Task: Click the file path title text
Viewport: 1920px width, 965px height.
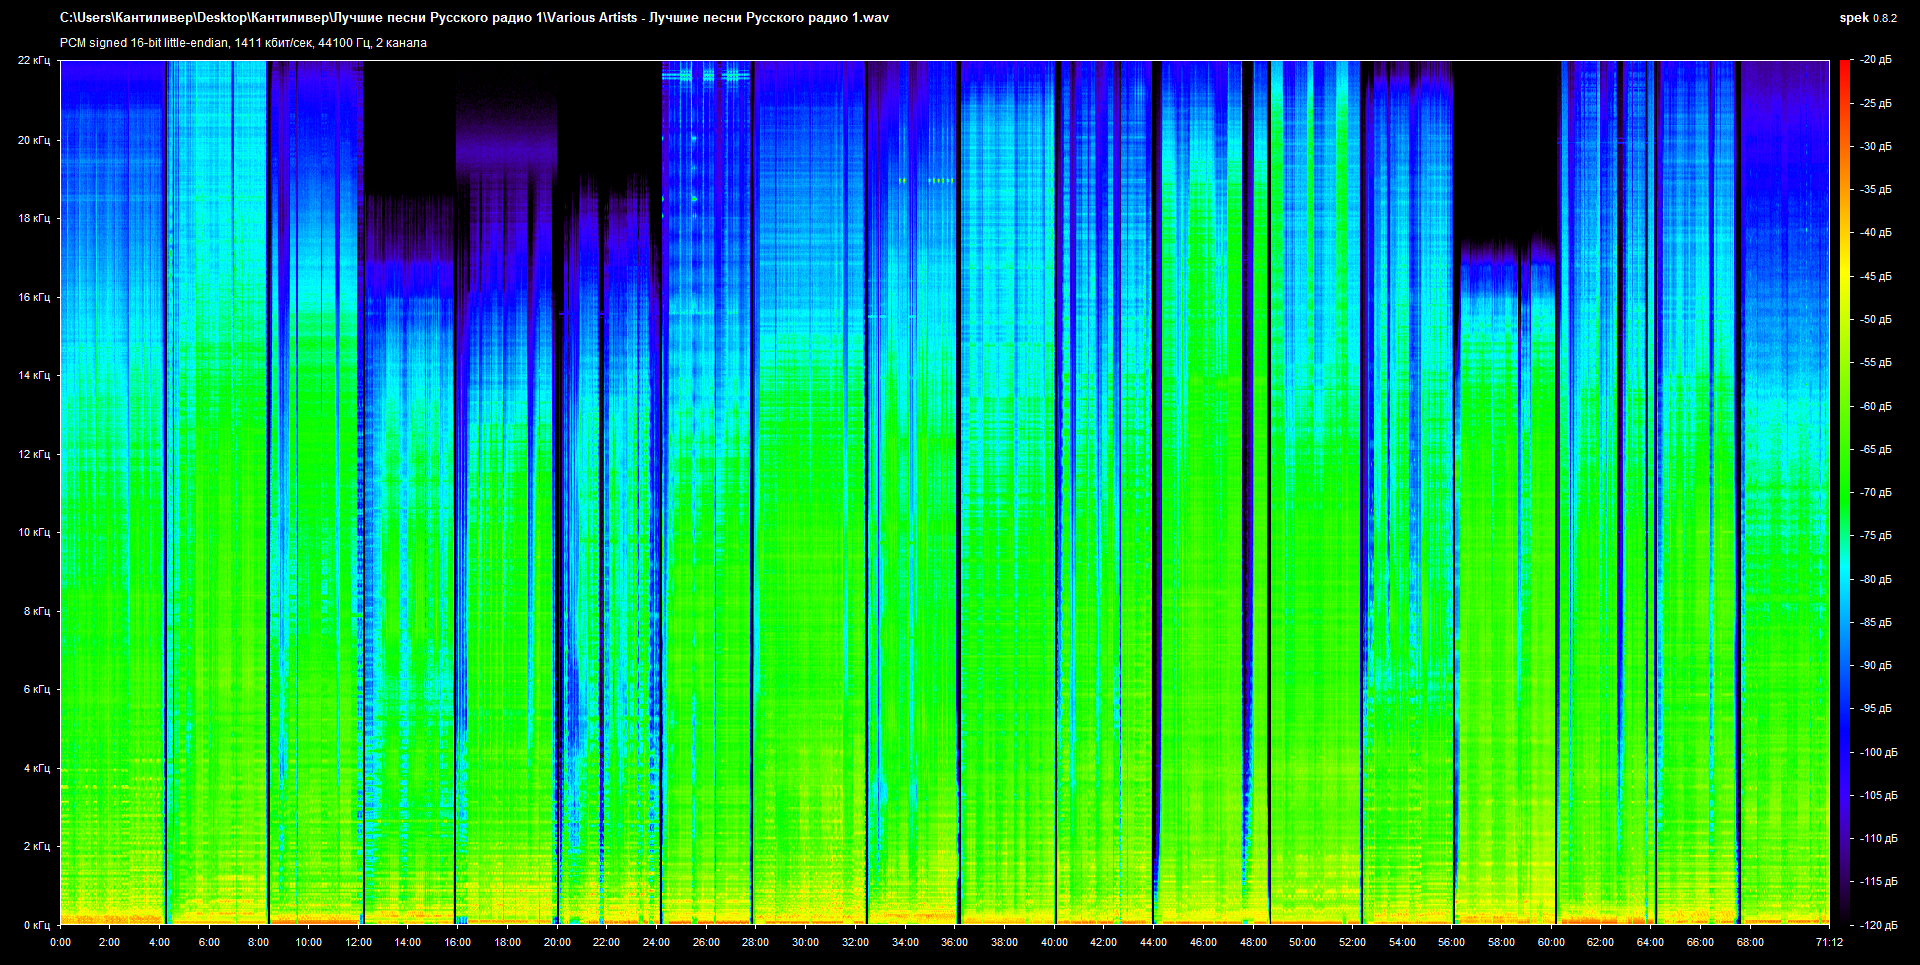Action: click(474, 18)
